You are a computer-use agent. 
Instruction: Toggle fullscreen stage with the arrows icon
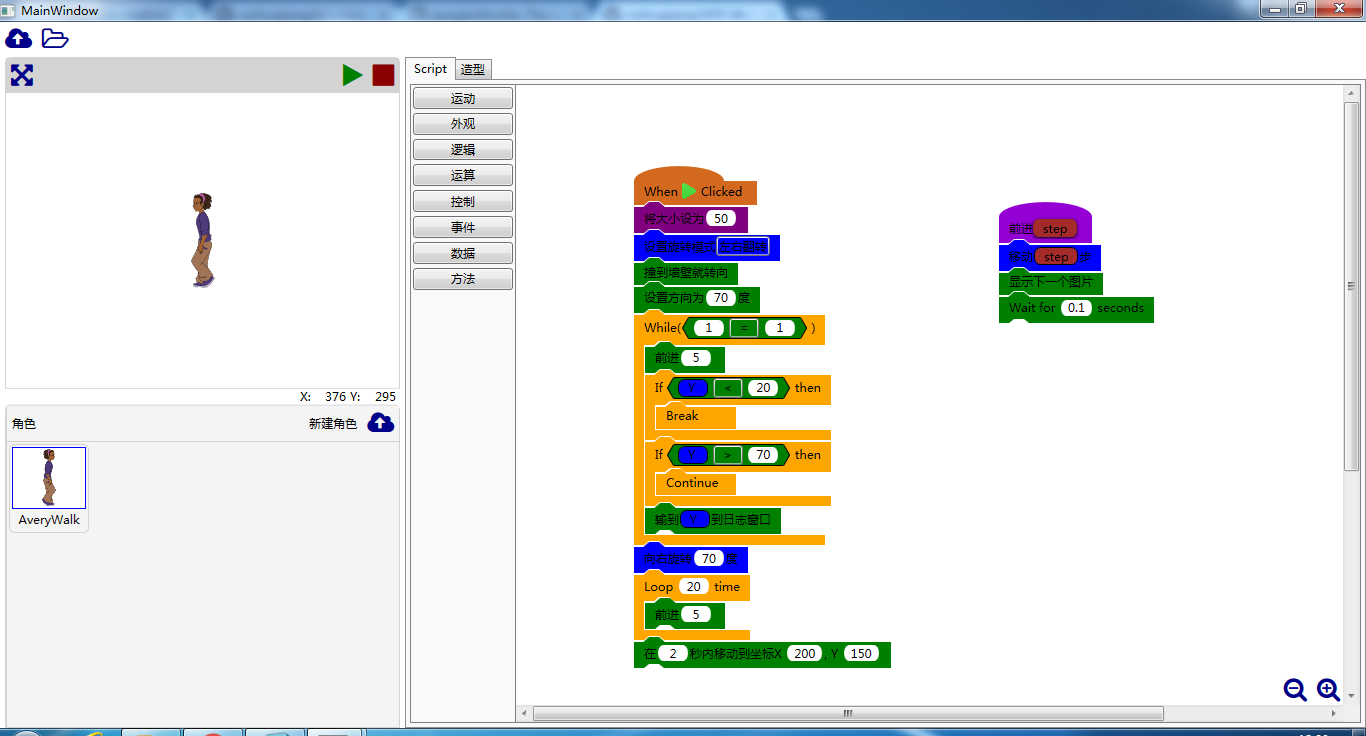[x=22, y=75]
